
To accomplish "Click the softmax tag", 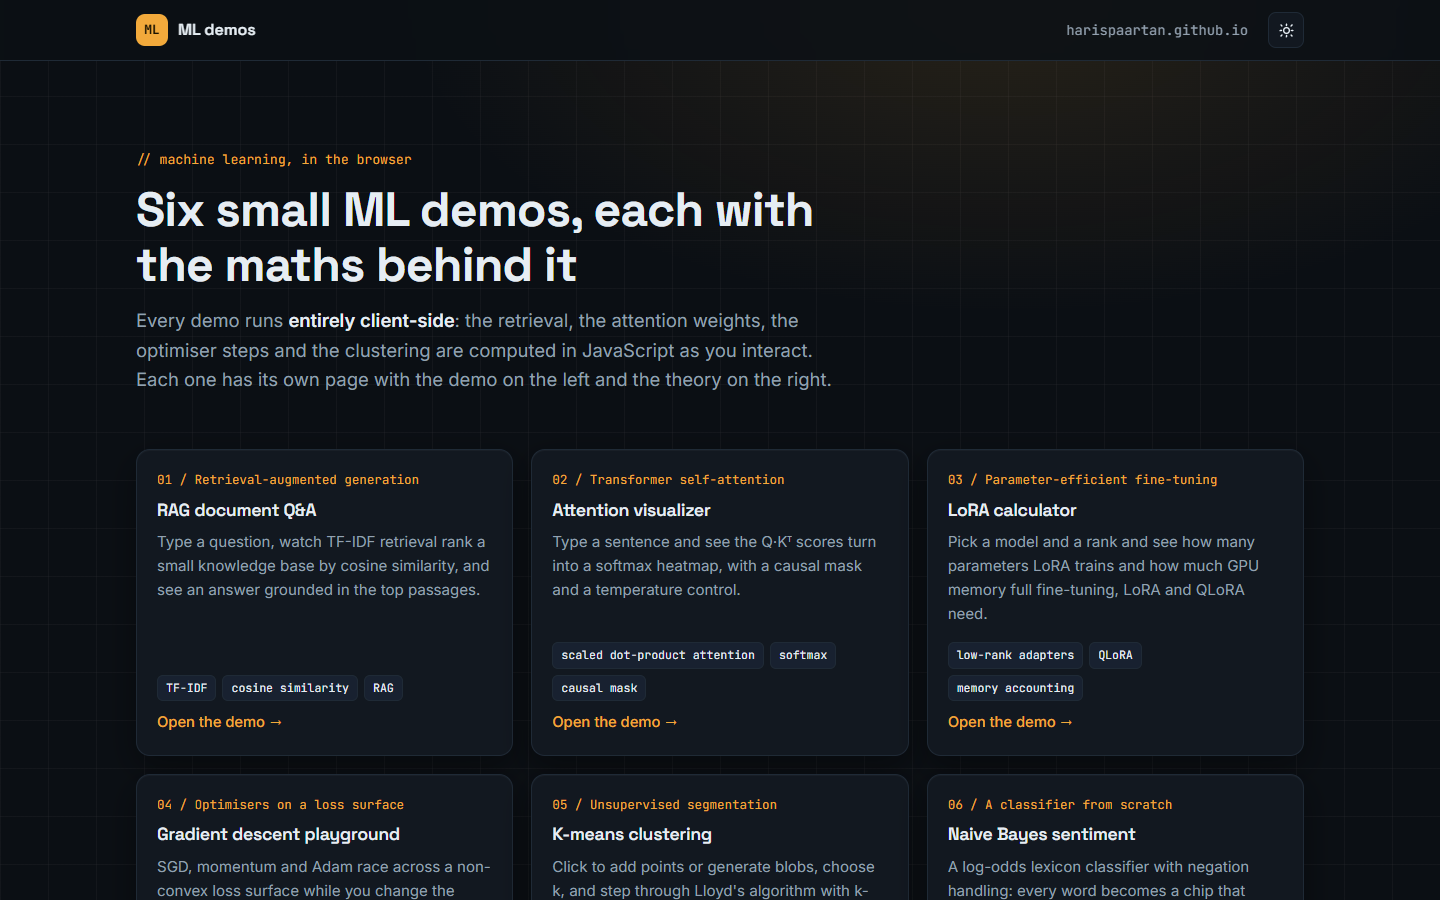I will tap(803, 655).
